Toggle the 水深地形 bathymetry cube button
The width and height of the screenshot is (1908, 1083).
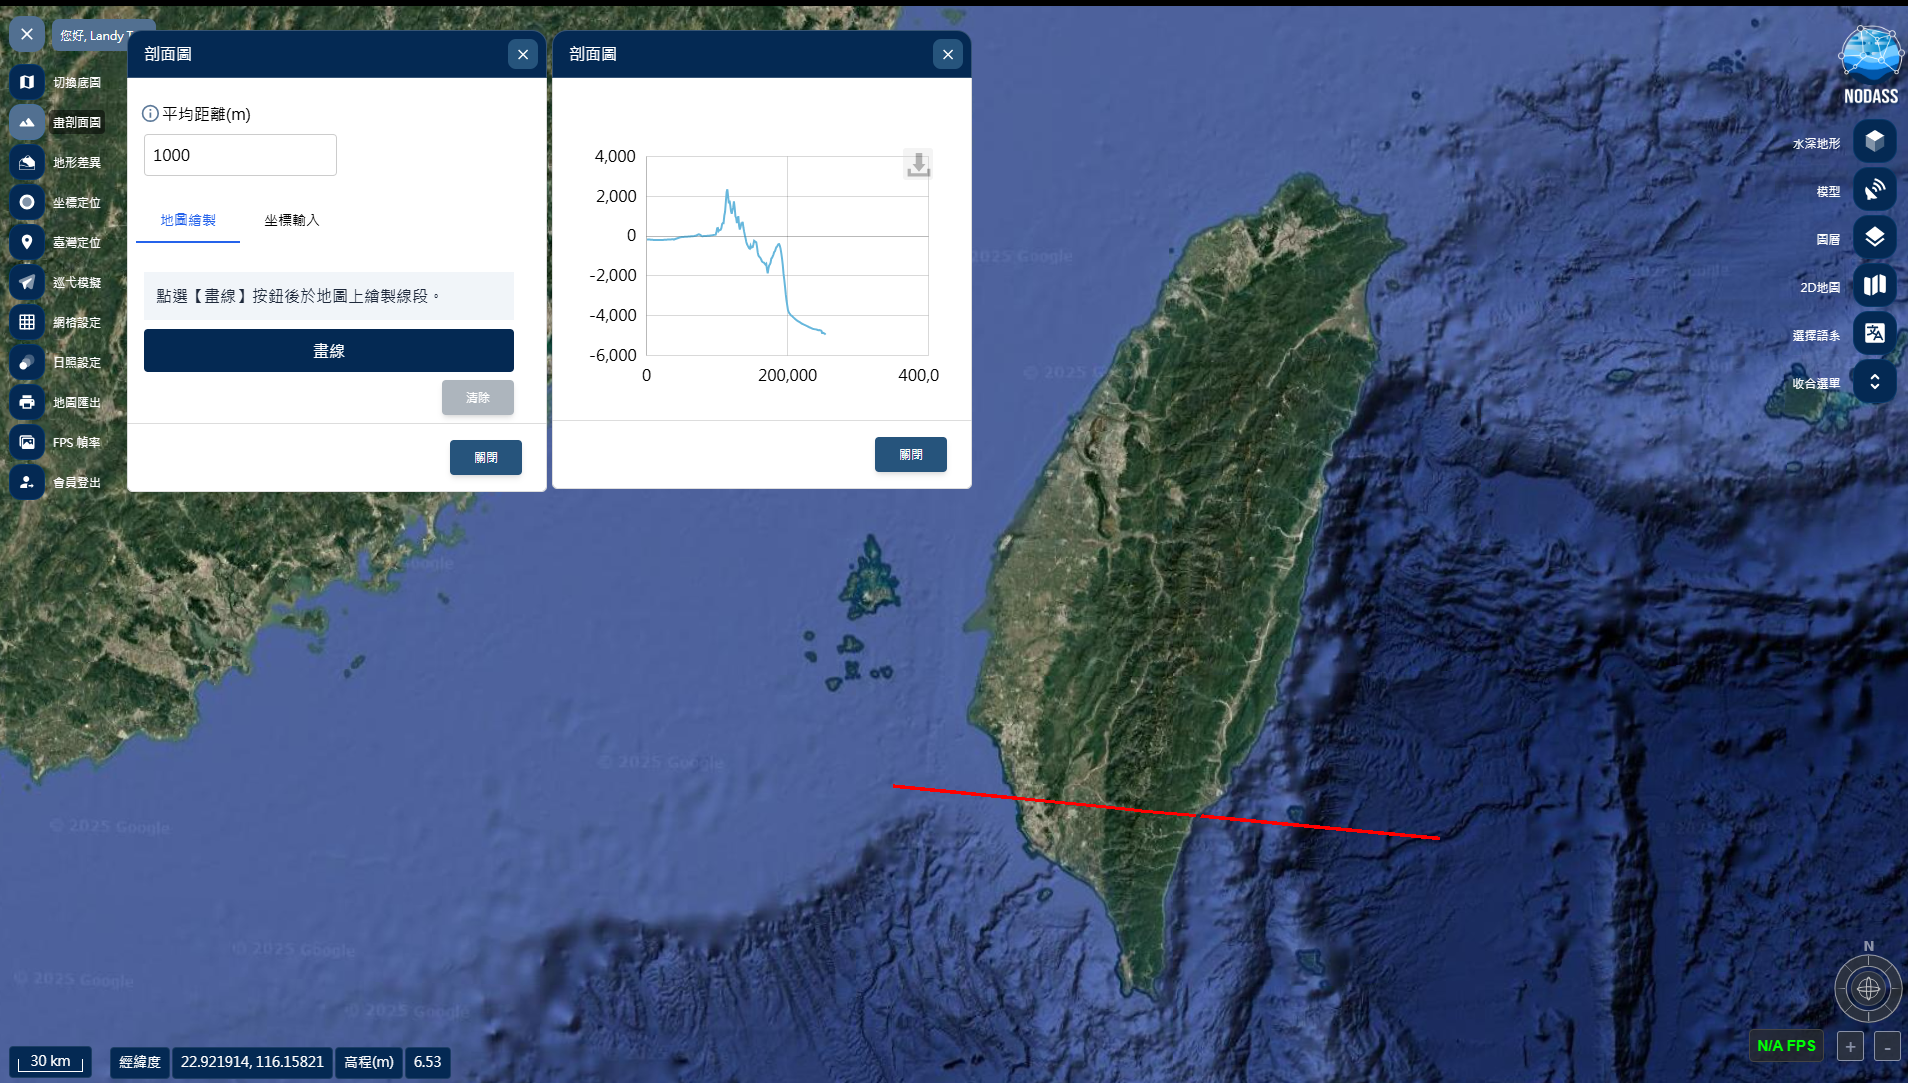1874,142
